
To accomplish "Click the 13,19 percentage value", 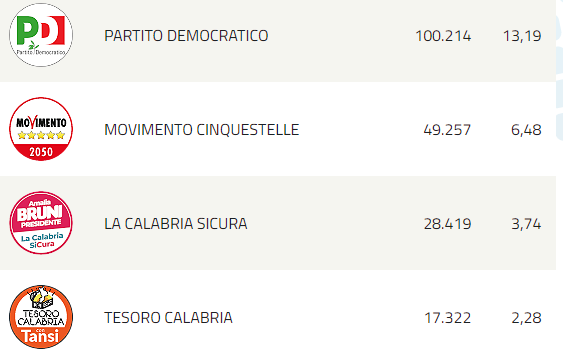I will 522,36.
